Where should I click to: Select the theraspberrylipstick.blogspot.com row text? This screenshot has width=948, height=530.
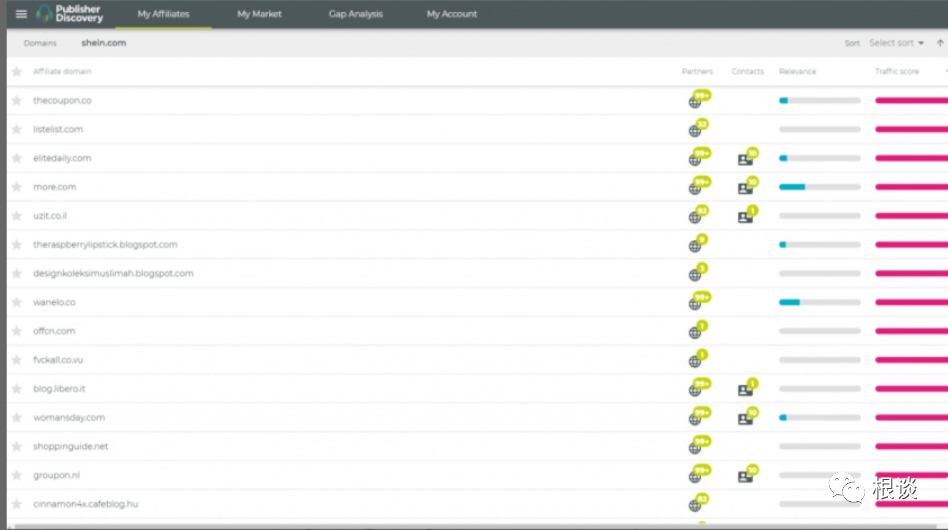point(105,245)
